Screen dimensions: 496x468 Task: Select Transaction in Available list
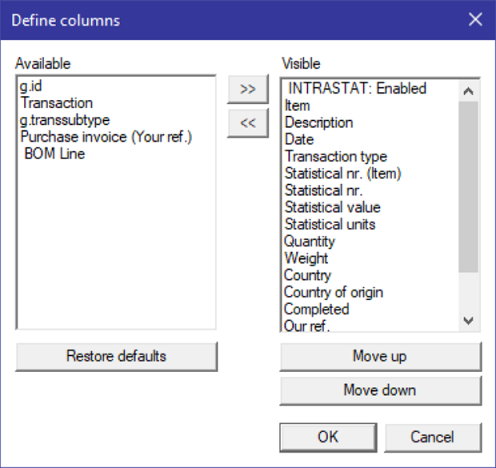56,103
